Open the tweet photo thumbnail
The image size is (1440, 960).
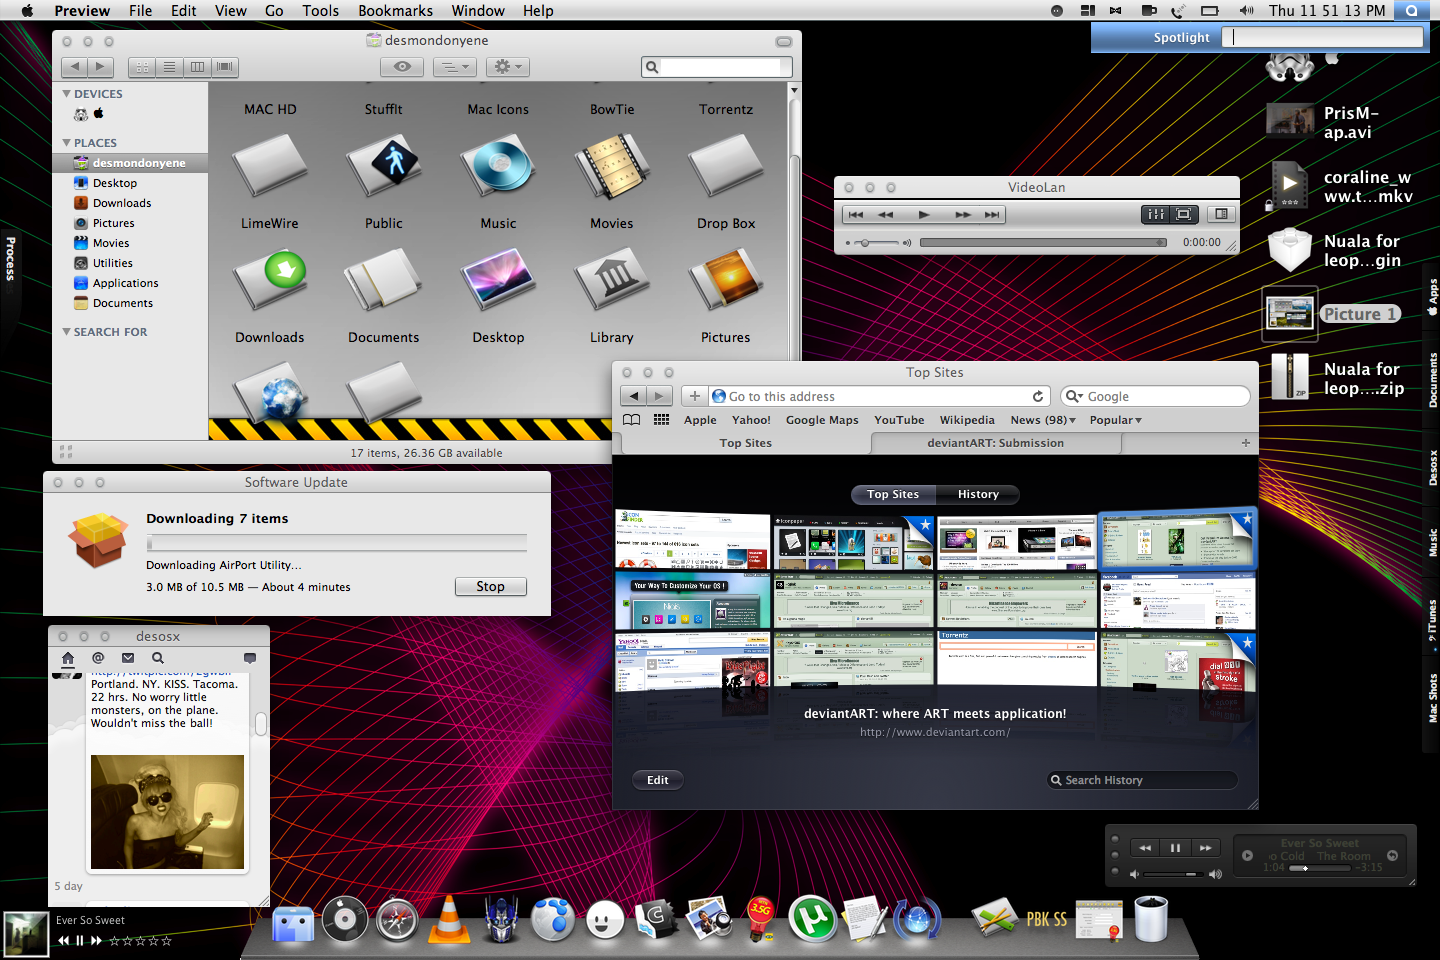pyautogui.click(x=167, y=812)
